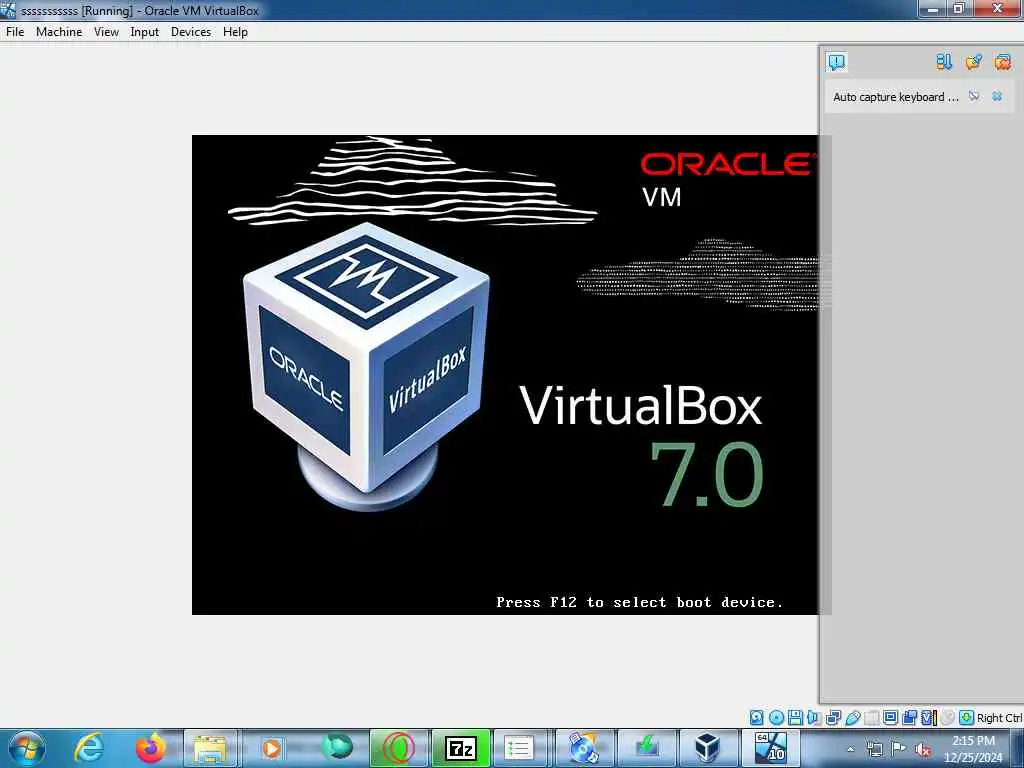Open the Devices menu
The width and height of the screenshot is (1024, 768).
(191, 31)
